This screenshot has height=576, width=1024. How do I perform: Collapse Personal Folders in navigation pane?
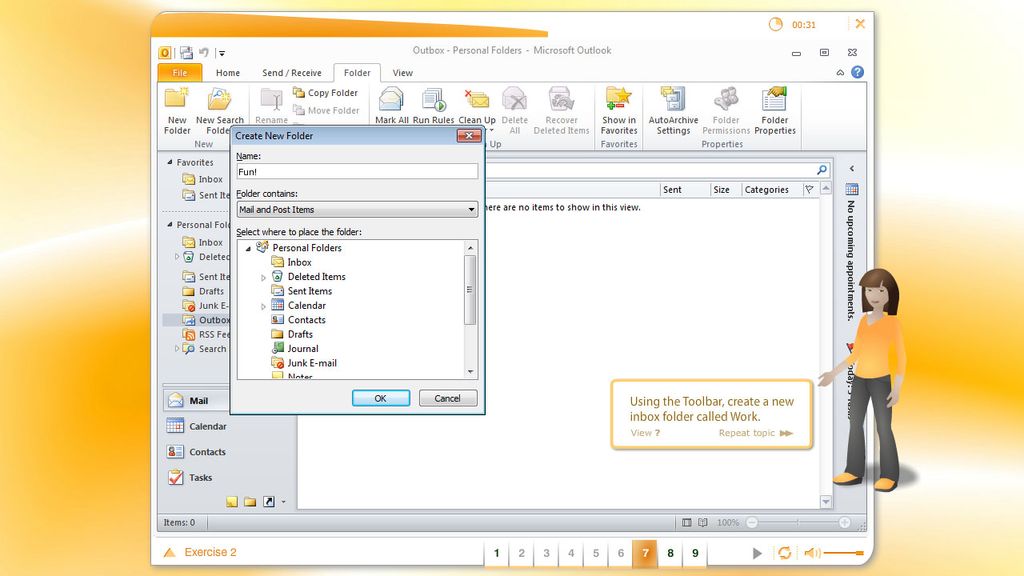(x=170, y=224)
